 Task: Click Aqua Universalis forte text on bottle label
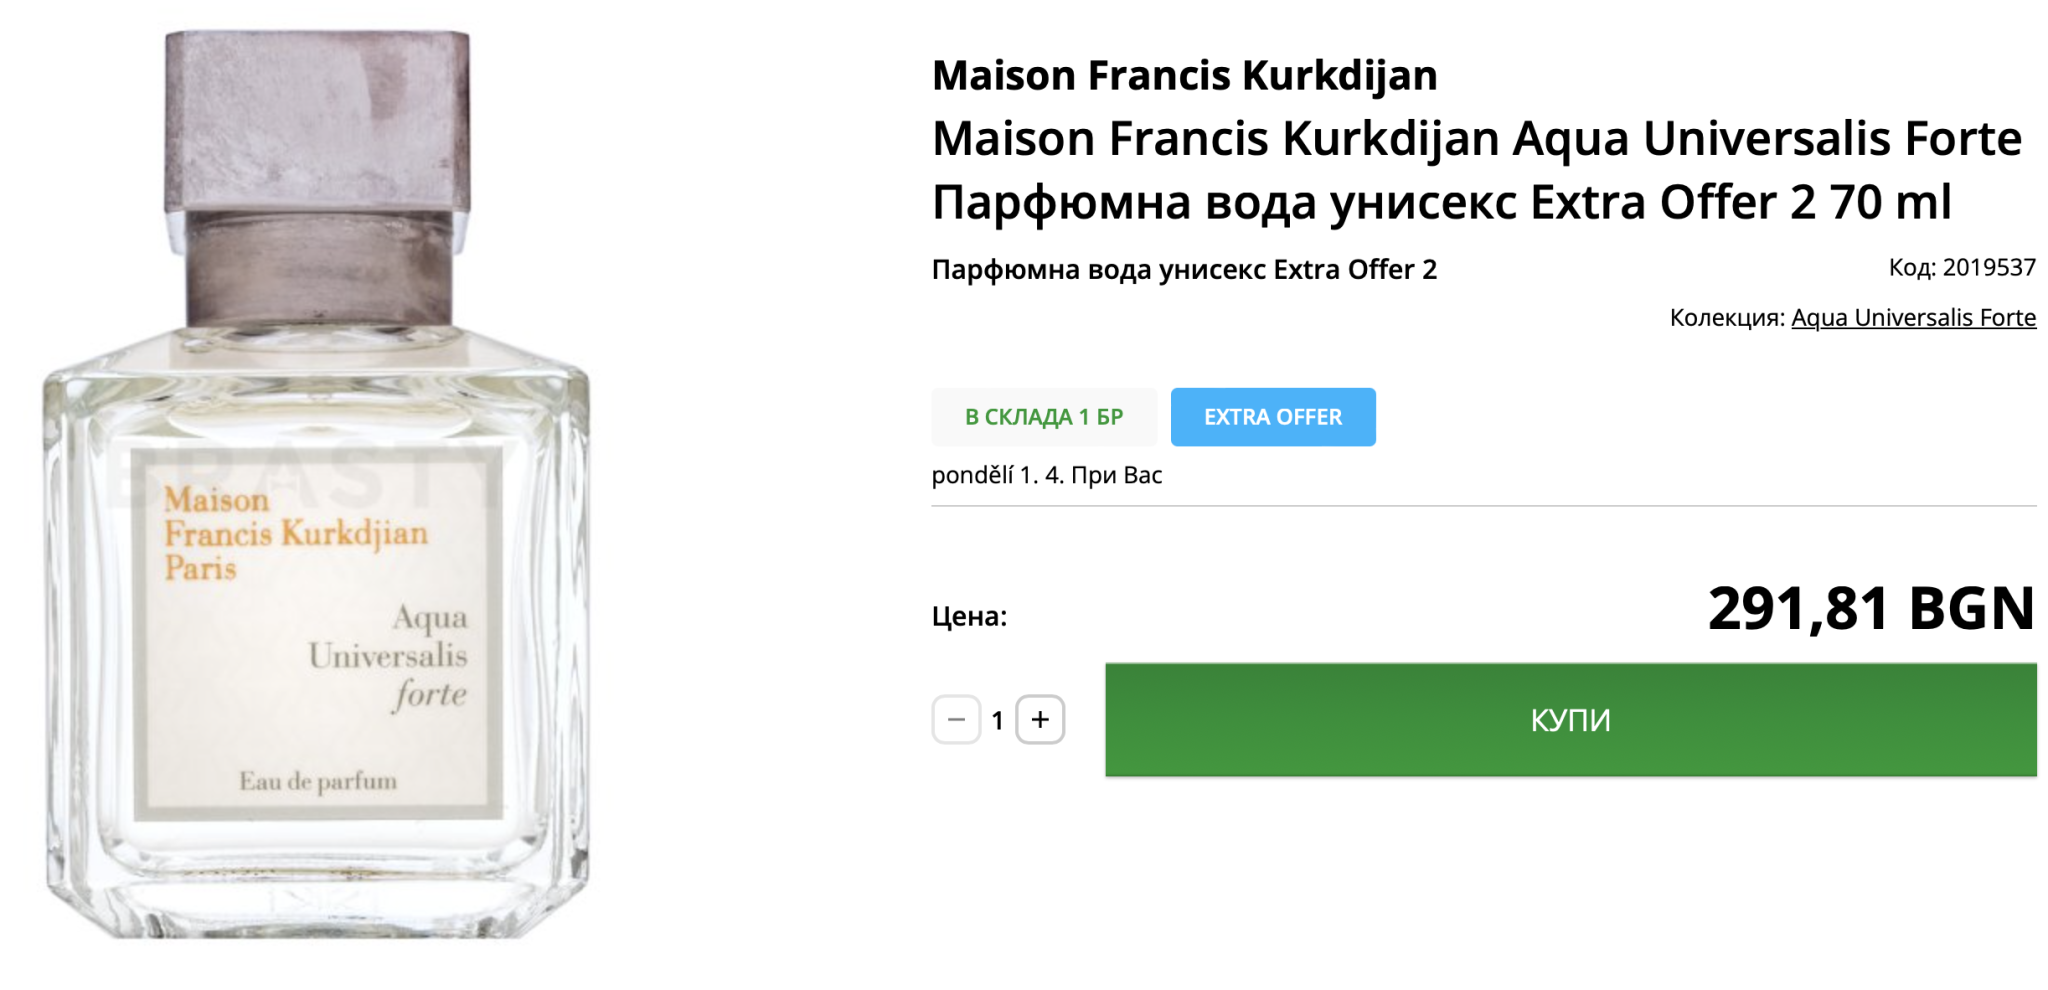pos(388,656)
